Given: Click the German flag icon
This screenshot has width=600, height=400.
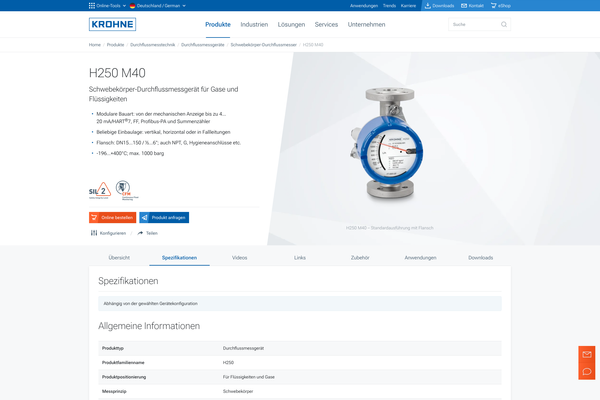Looking at the screenshot, I should [x=132, y=6].
